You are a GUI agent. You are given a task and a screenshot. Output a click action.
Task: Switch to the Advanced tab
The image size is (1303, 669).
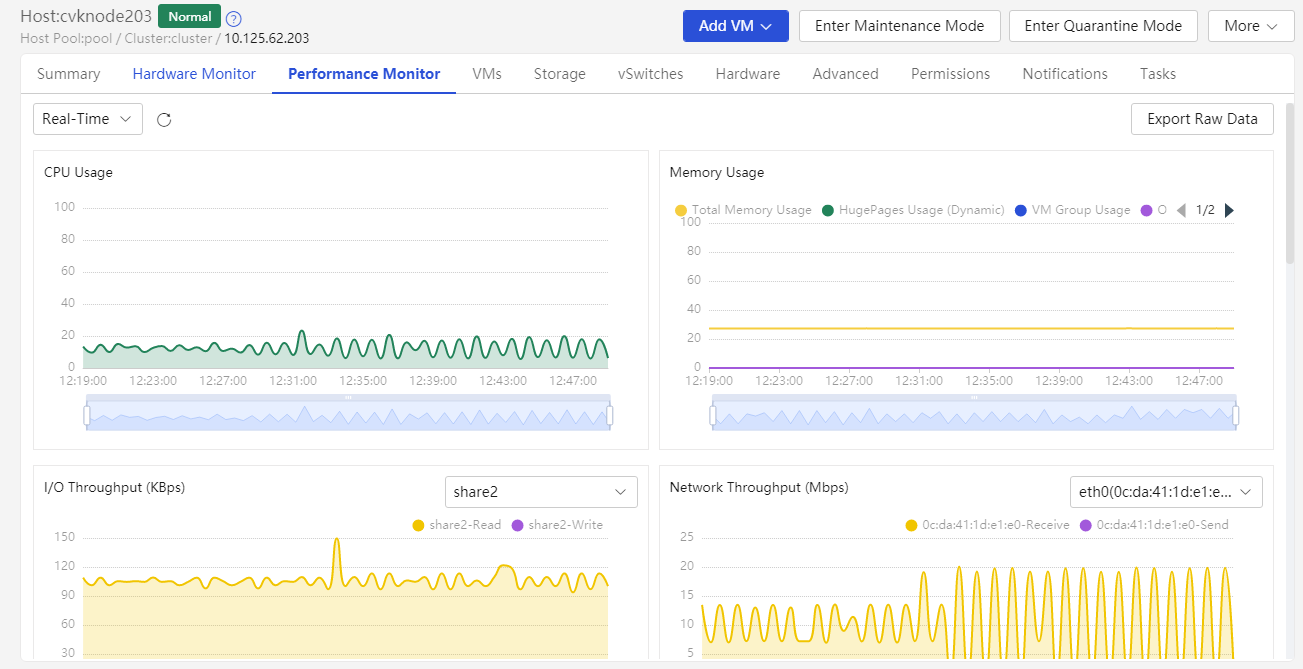tap(846, 74)
